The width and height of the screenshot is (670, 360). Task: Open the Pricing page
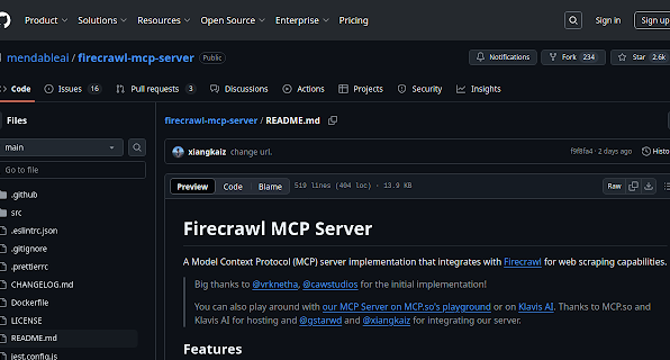(353, 20)
